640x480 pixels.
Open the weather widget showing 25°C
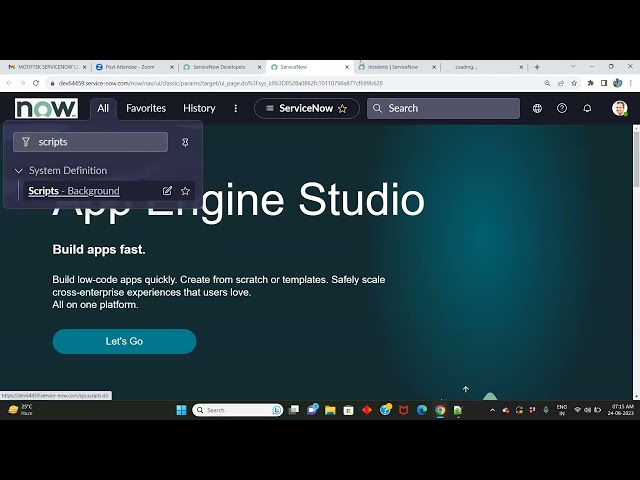20,410
